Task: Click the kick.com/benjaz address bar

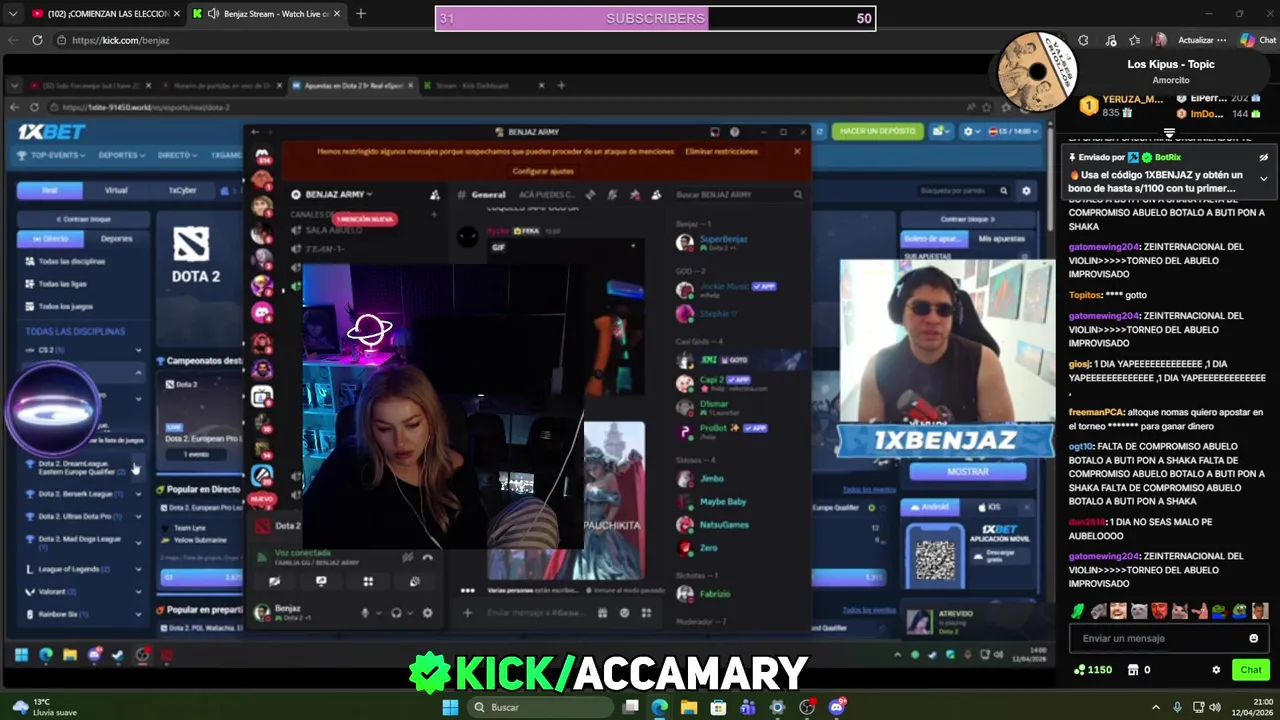Action: click(x=540, y=40)
